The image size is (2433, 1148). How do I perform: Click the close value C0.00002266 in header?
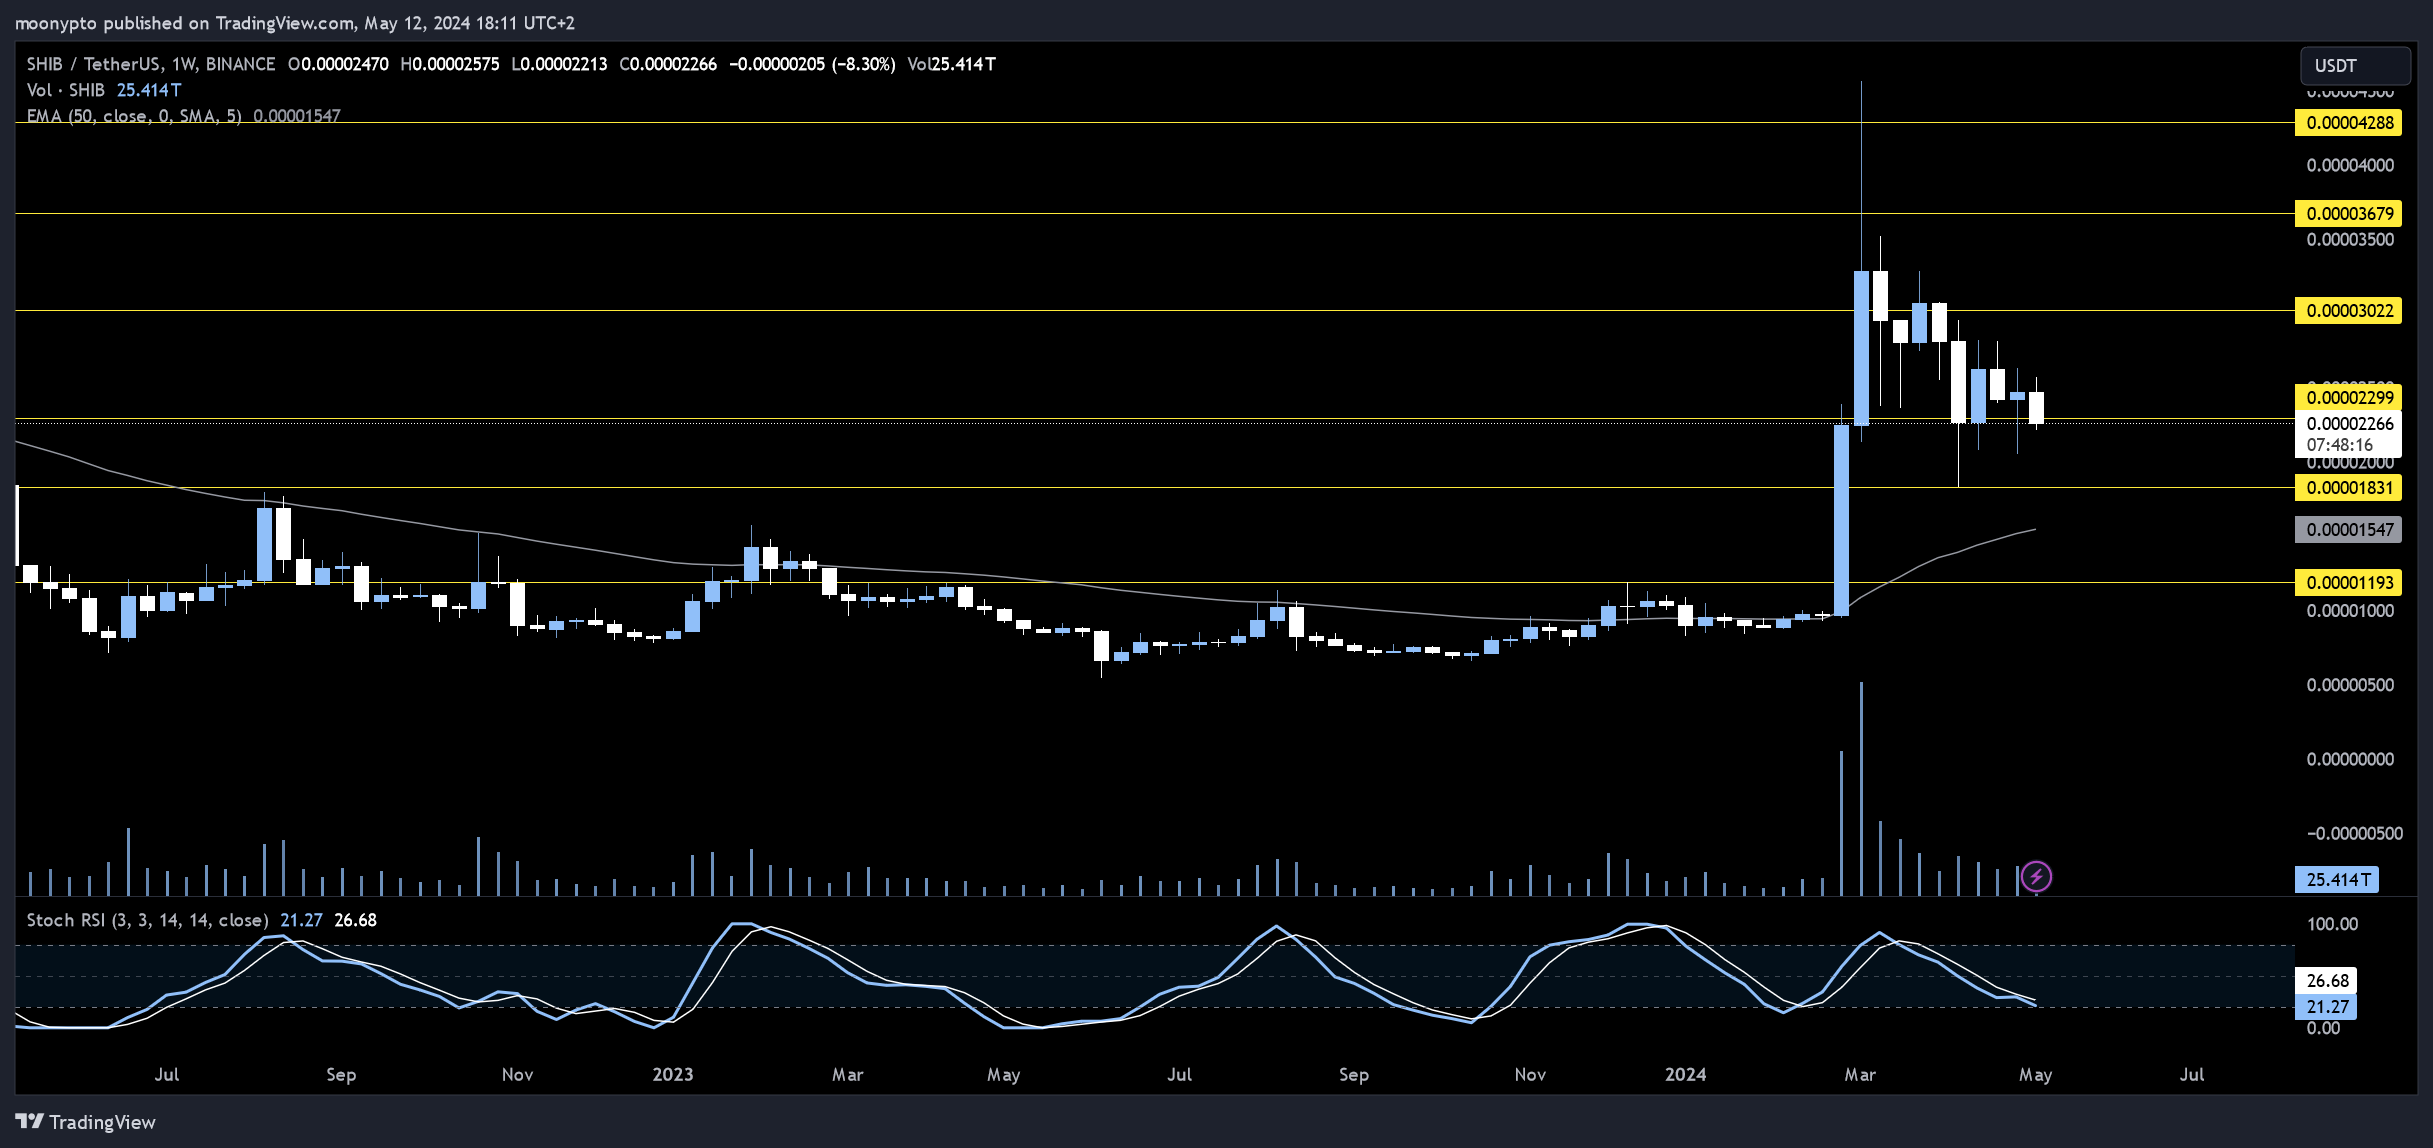pyautogui.click(x=668, y=64)
